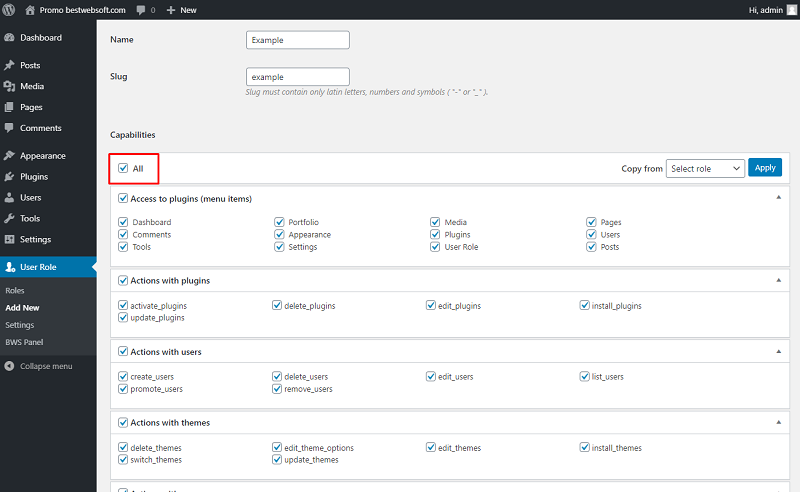Image resolution: width=800 pixels, height=492 pixels.
Task: Click the admin avatar icon
Action: click(x=791, y=10)
